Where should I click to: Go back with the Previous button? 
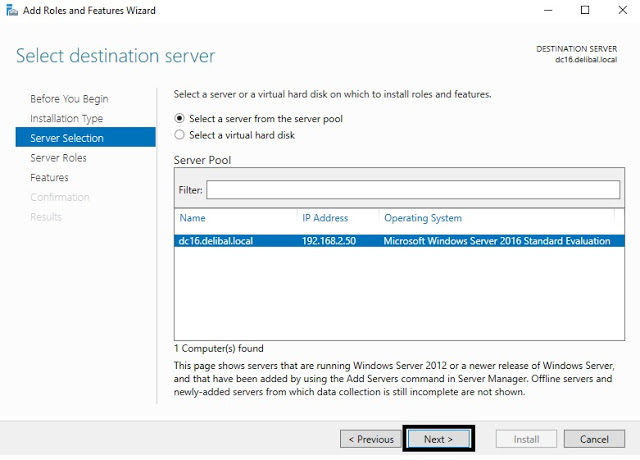coord(370,439)
